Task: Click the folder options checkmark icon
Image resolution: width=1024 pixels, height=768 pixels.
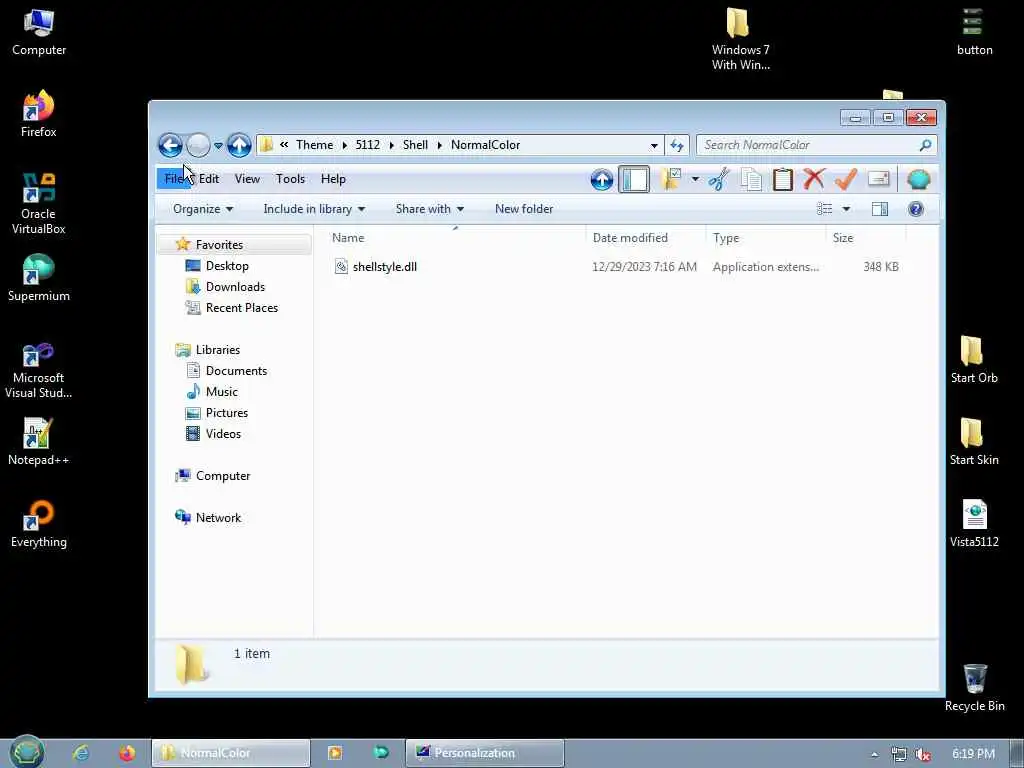Action: [x=671, y=179]
